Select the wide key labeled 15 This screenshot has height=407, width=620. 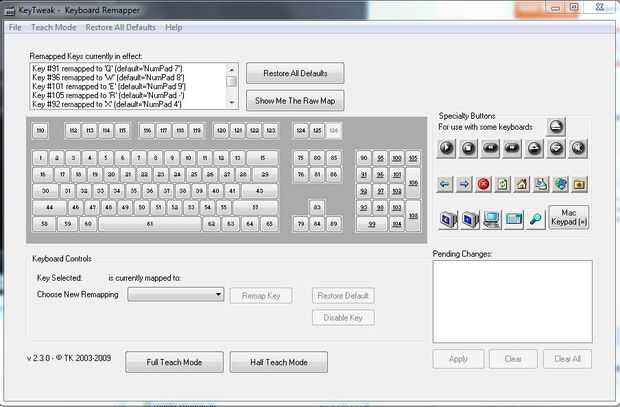point(263,158)
